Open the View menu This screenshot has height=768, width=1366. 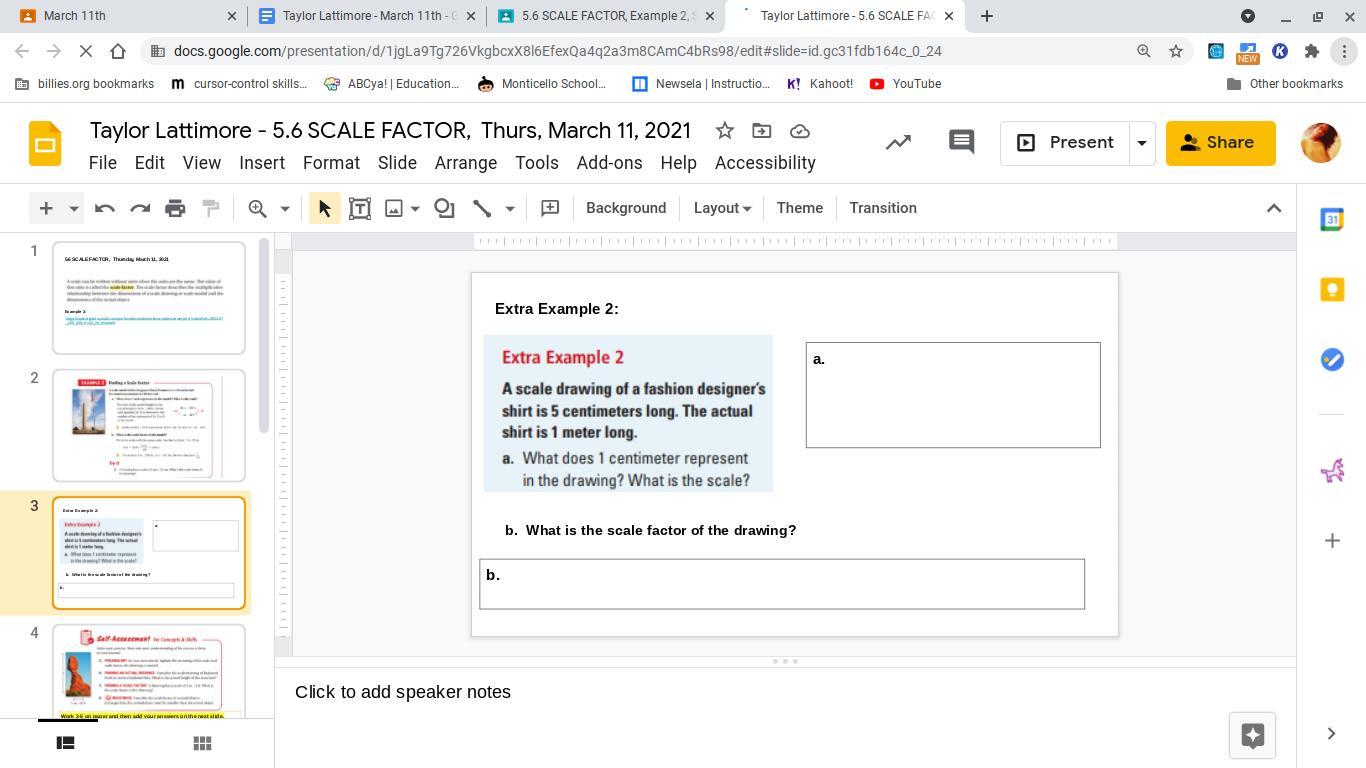tap(202, 163)
